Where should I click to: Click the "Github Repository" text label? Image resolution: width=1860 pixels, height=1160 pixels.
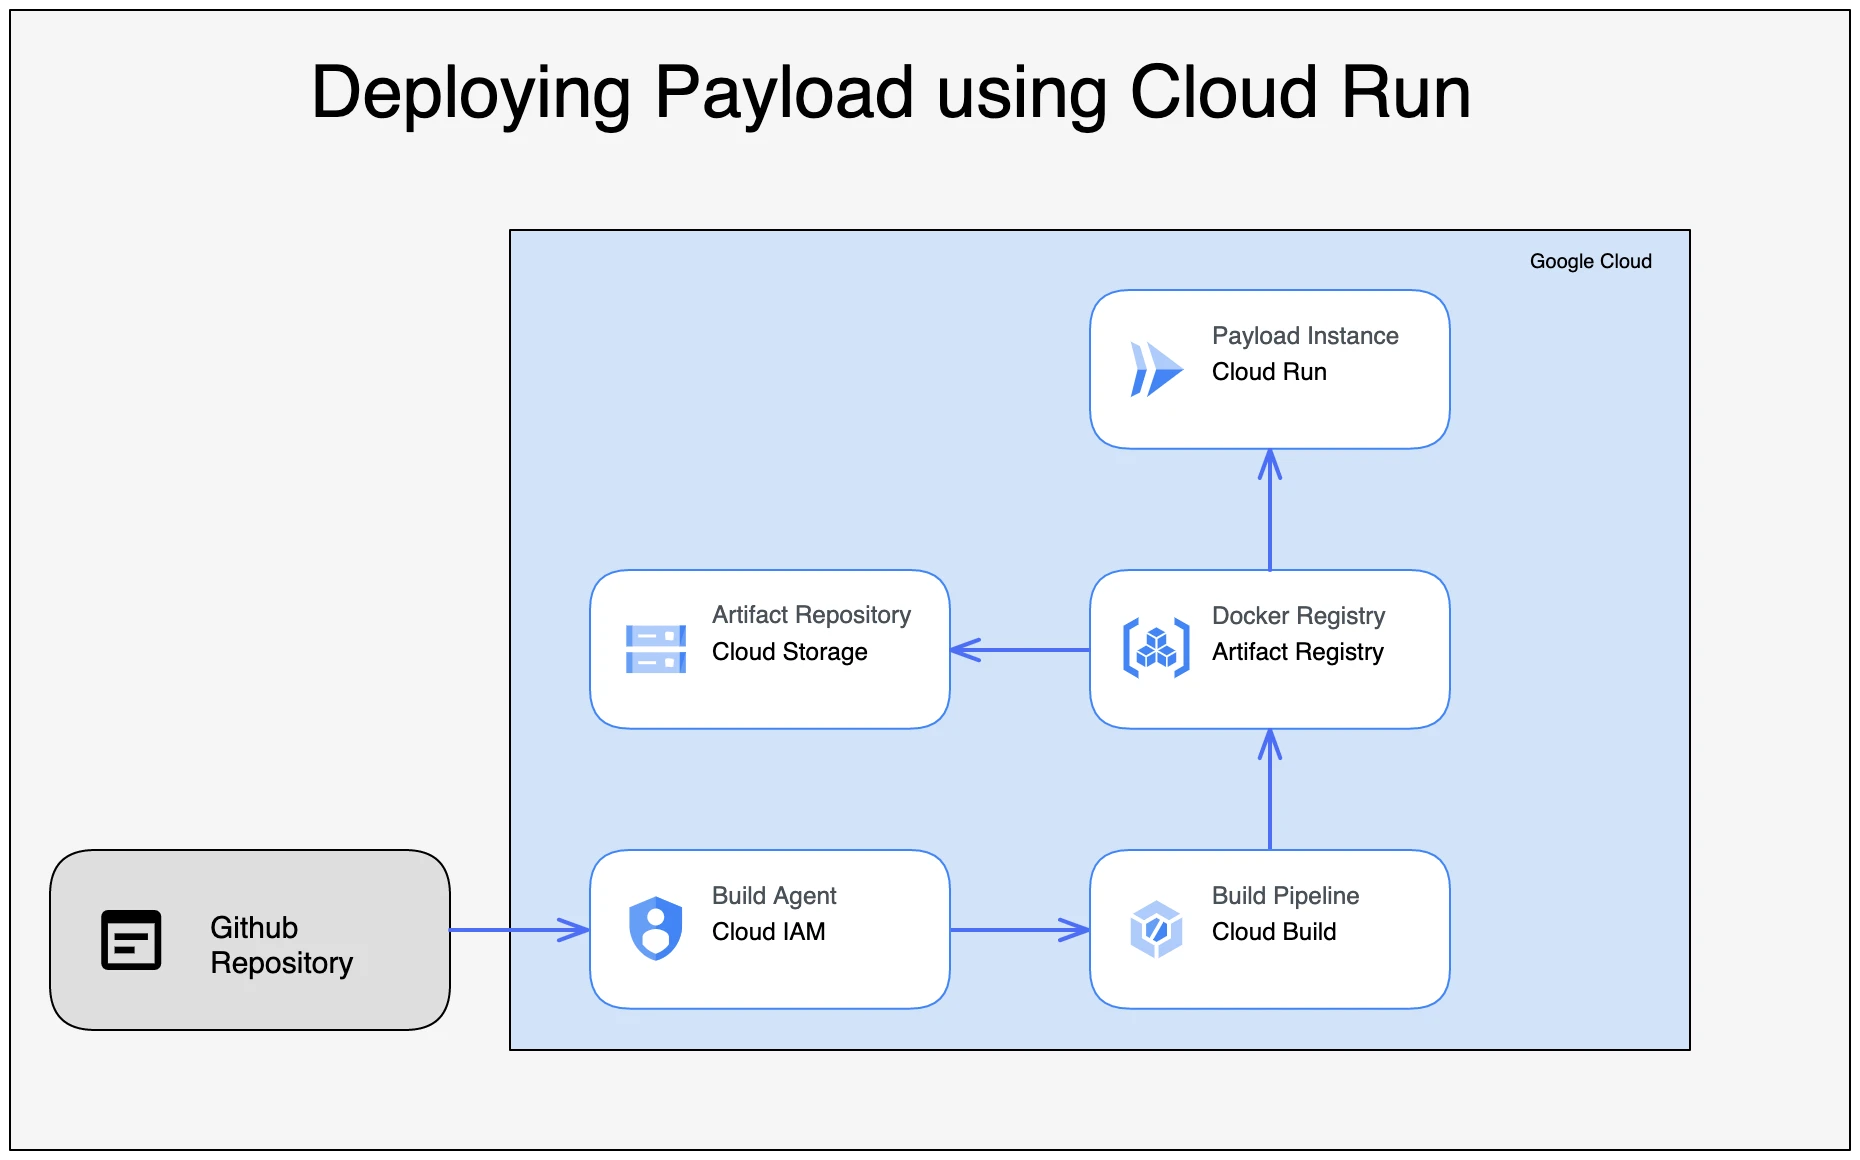point(281,945)
